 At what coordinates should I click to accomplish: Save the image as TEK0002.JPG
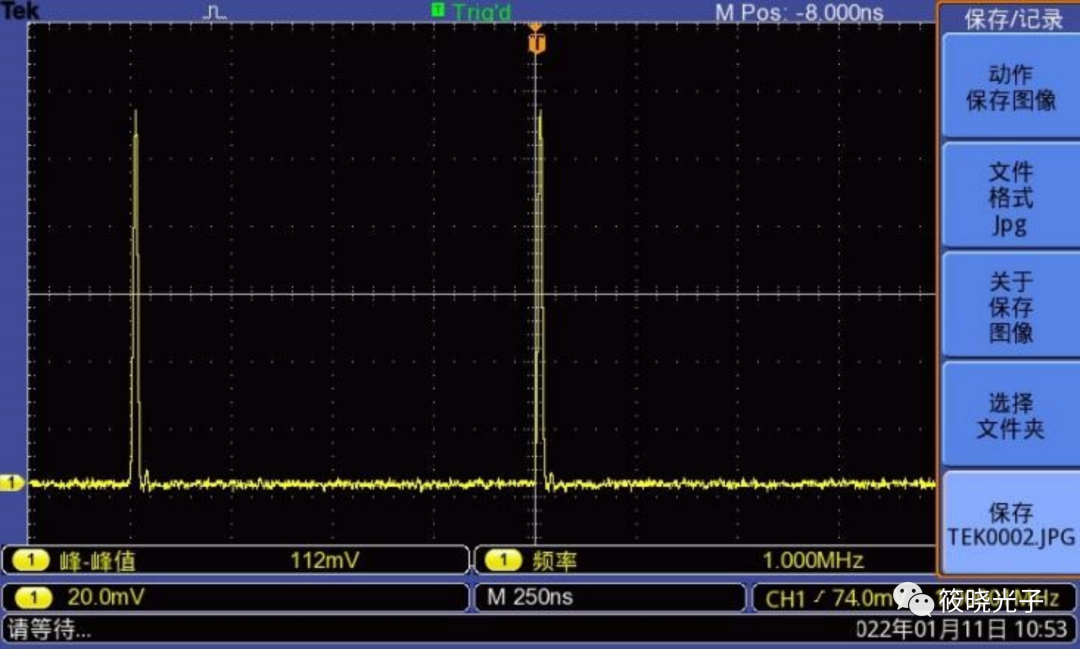click(x=1010, y=524)
